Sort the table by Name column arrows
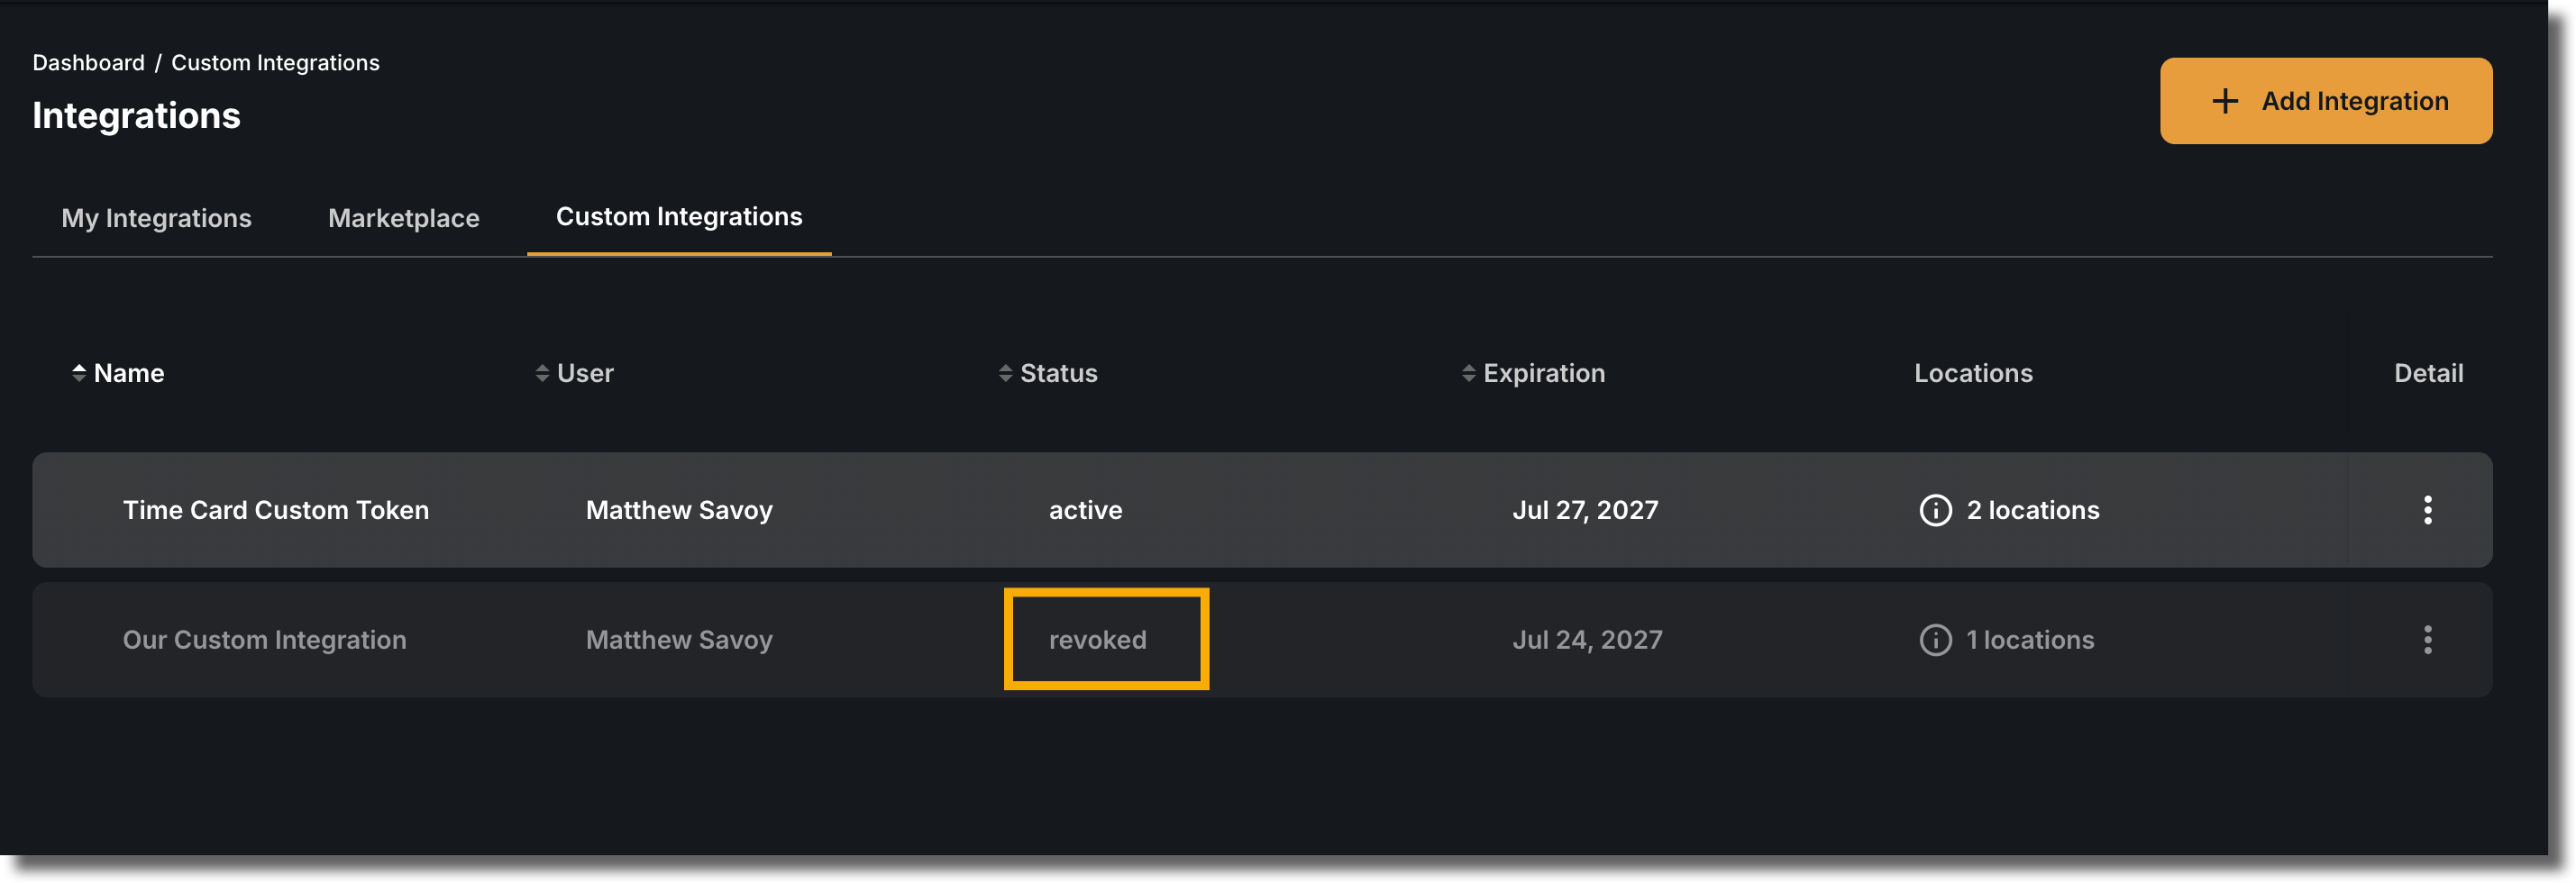 coord(79,373)
